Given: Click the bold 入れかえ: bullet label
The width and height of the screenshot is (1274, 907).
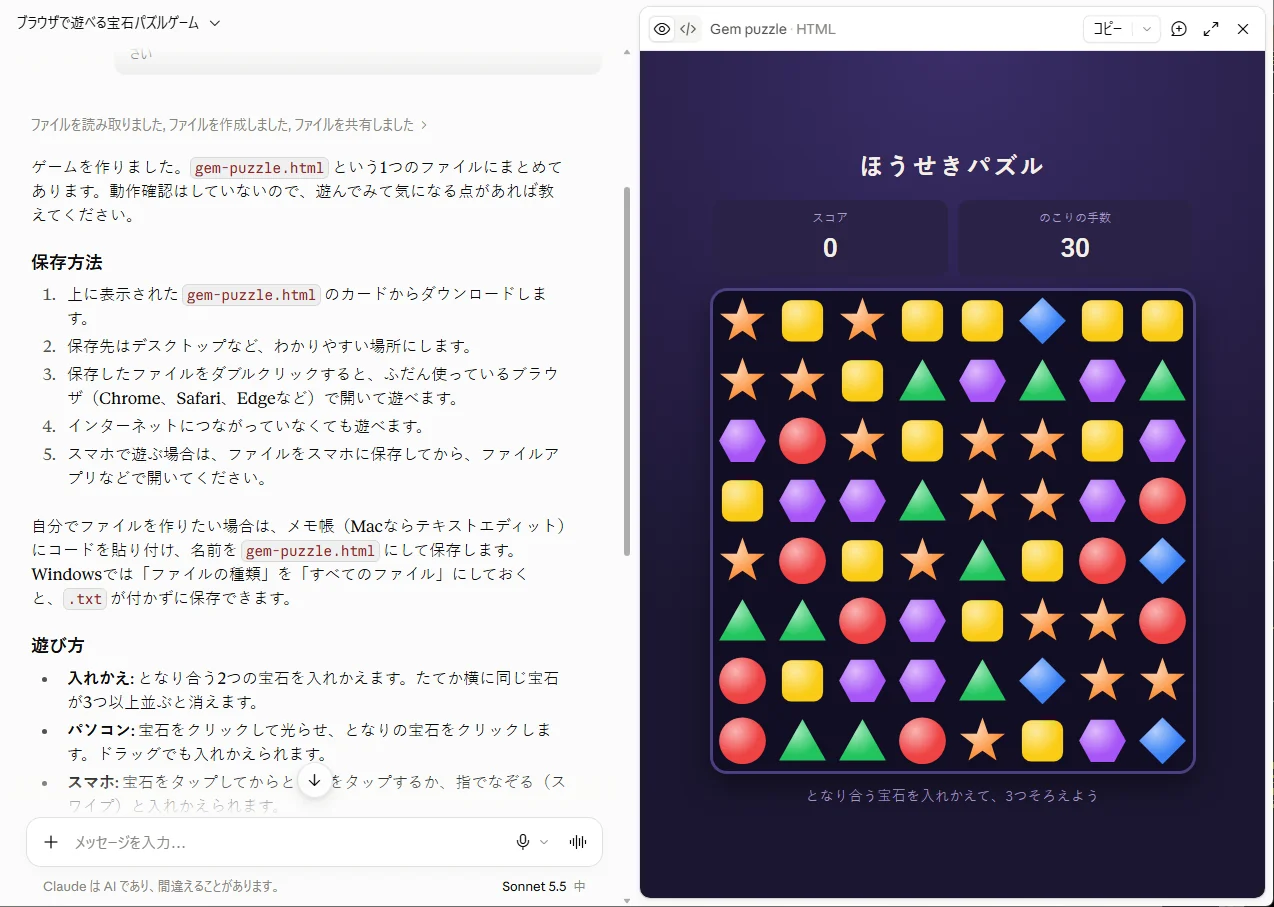Looking at the screenshot, I should pos(101,678).
